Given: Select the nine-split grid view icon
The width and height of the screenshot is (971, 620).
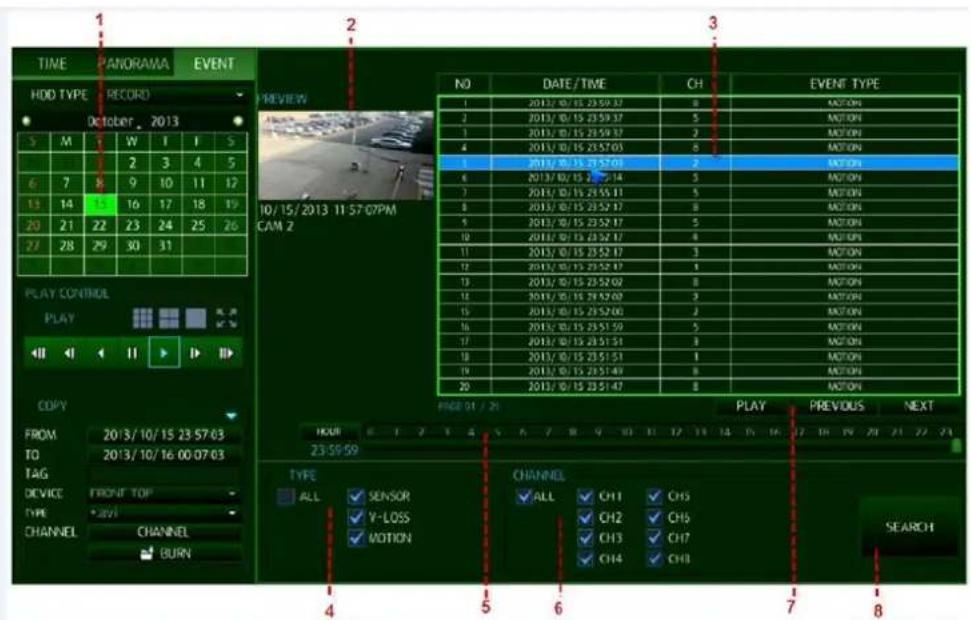Looking at the screenshot, I should point(142,318).
